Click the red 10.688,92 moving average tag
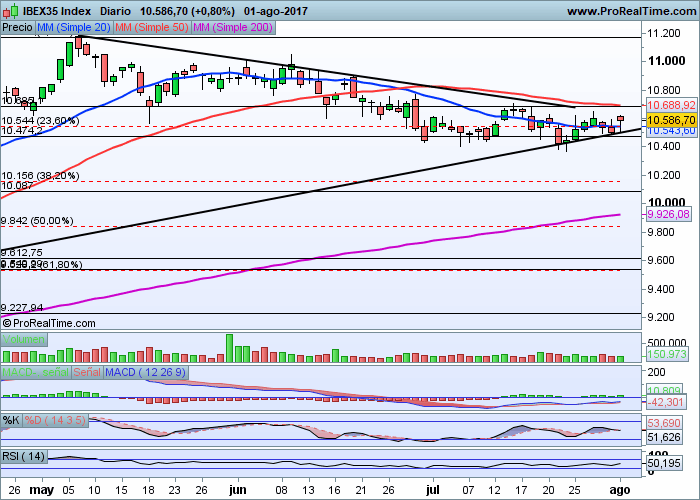This screenshot has width=700, height=500. pos(671,106)
